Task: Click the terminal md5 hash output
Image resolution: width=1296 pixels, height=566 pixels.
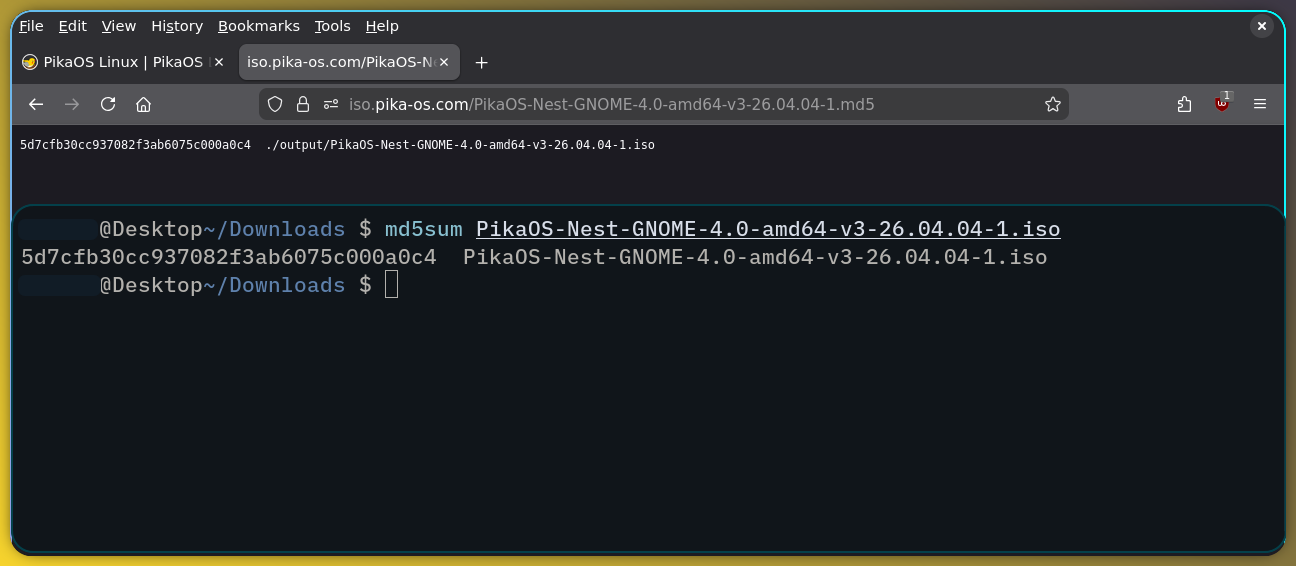Action: [229, 257]
